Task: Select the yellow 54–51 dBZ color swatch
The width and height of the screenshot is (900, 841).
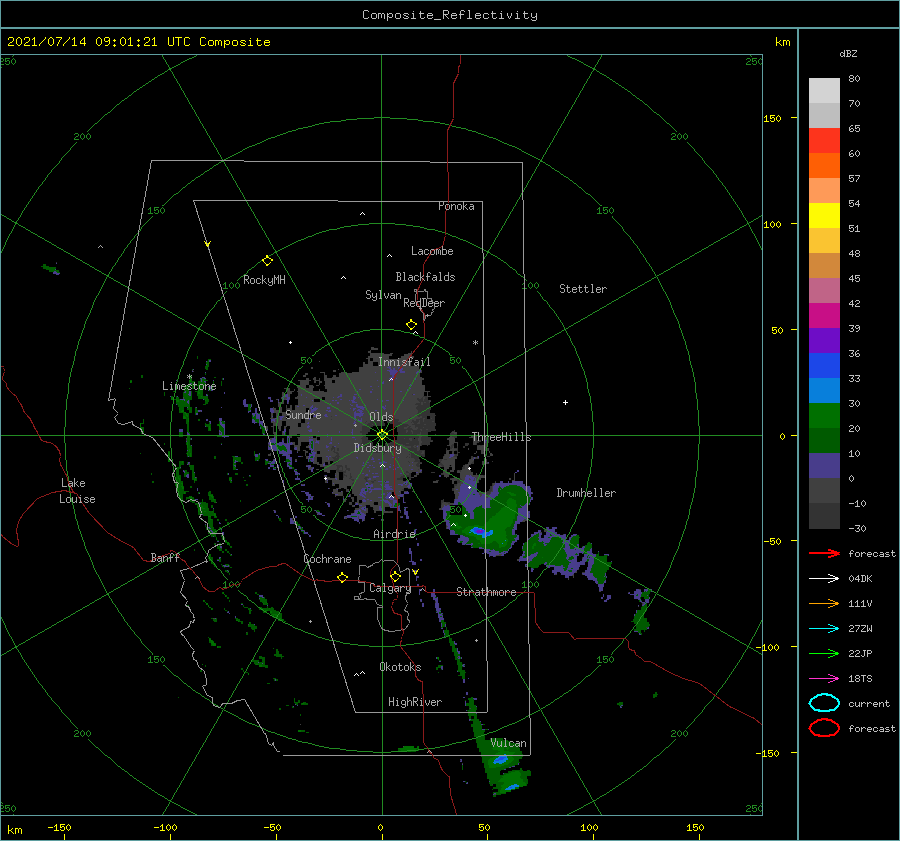Action: 824,215
